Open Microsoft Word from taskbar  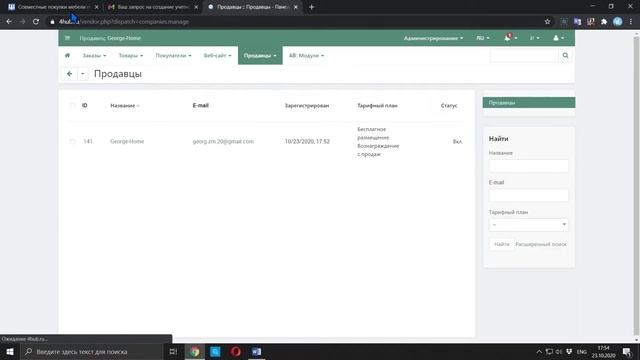(x=256, y=351)
